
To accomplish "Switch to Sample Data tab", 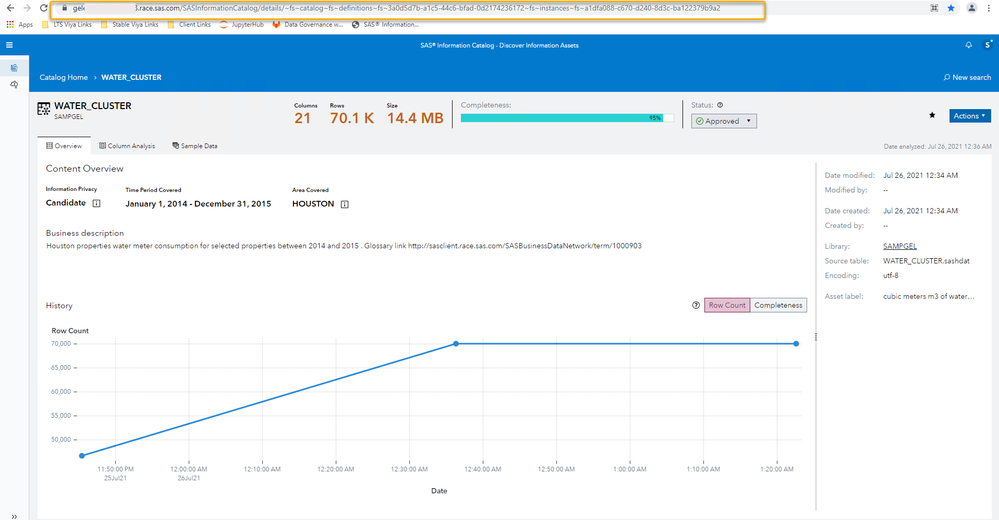I will pyautogui.click(x=195, y=146).
